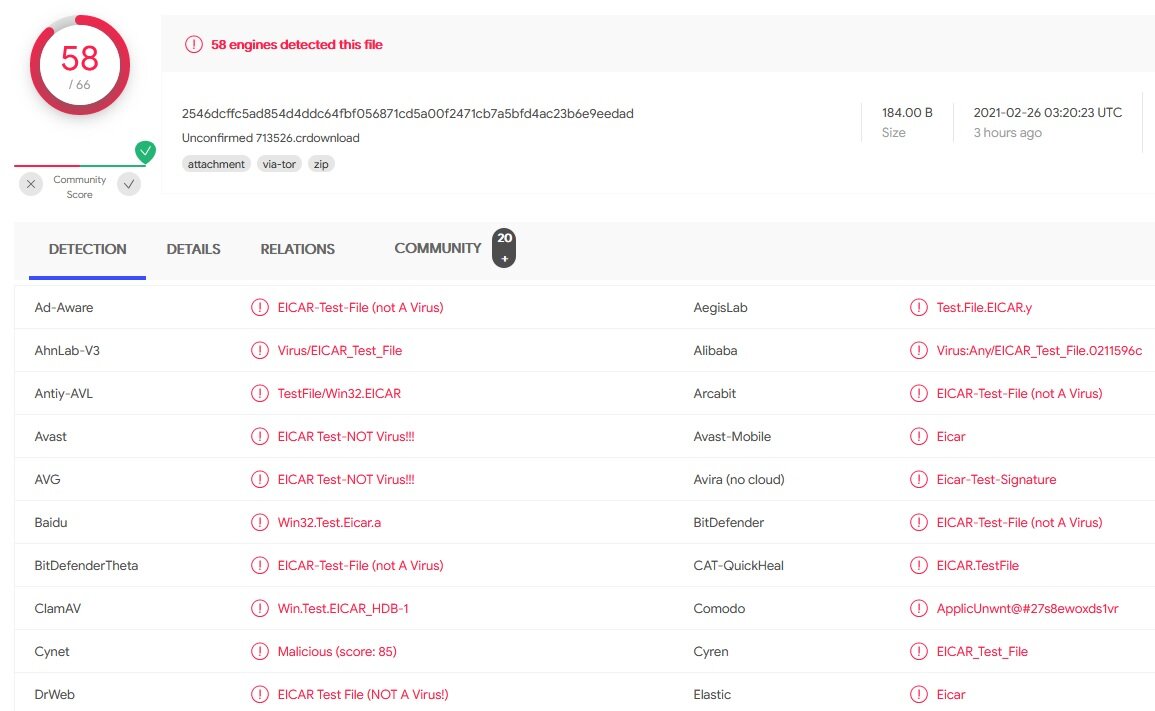This screenshot has height=711, width=1155.
Task: Click the warning icon in the Elastic row
Action: pyautogui.click(x=919, y=694)
